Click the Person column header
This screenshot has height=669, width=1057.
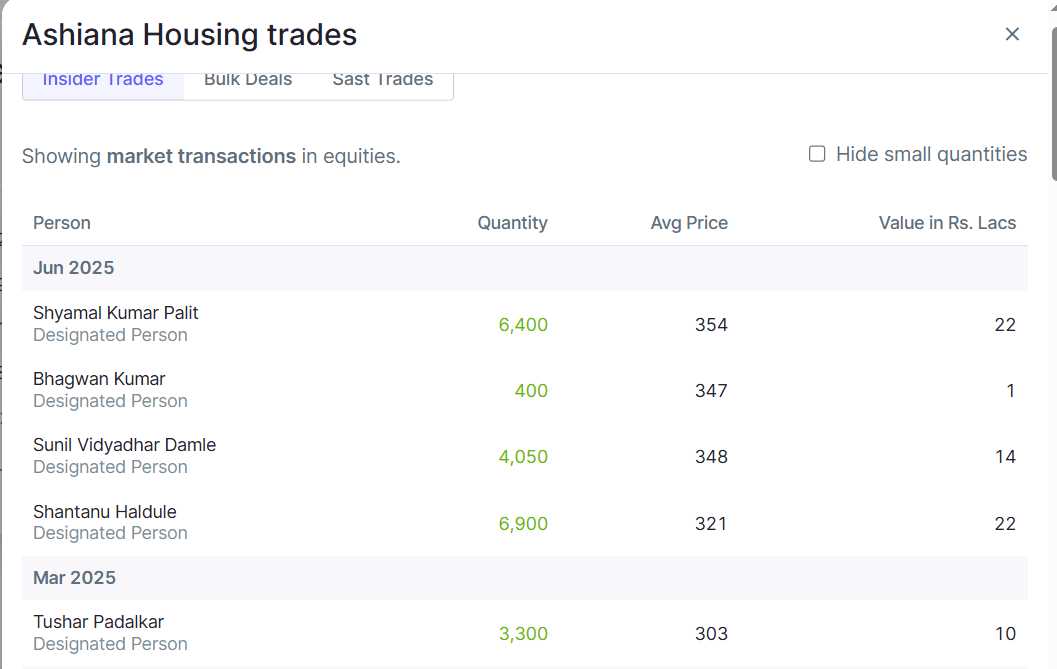coord(62,223)
